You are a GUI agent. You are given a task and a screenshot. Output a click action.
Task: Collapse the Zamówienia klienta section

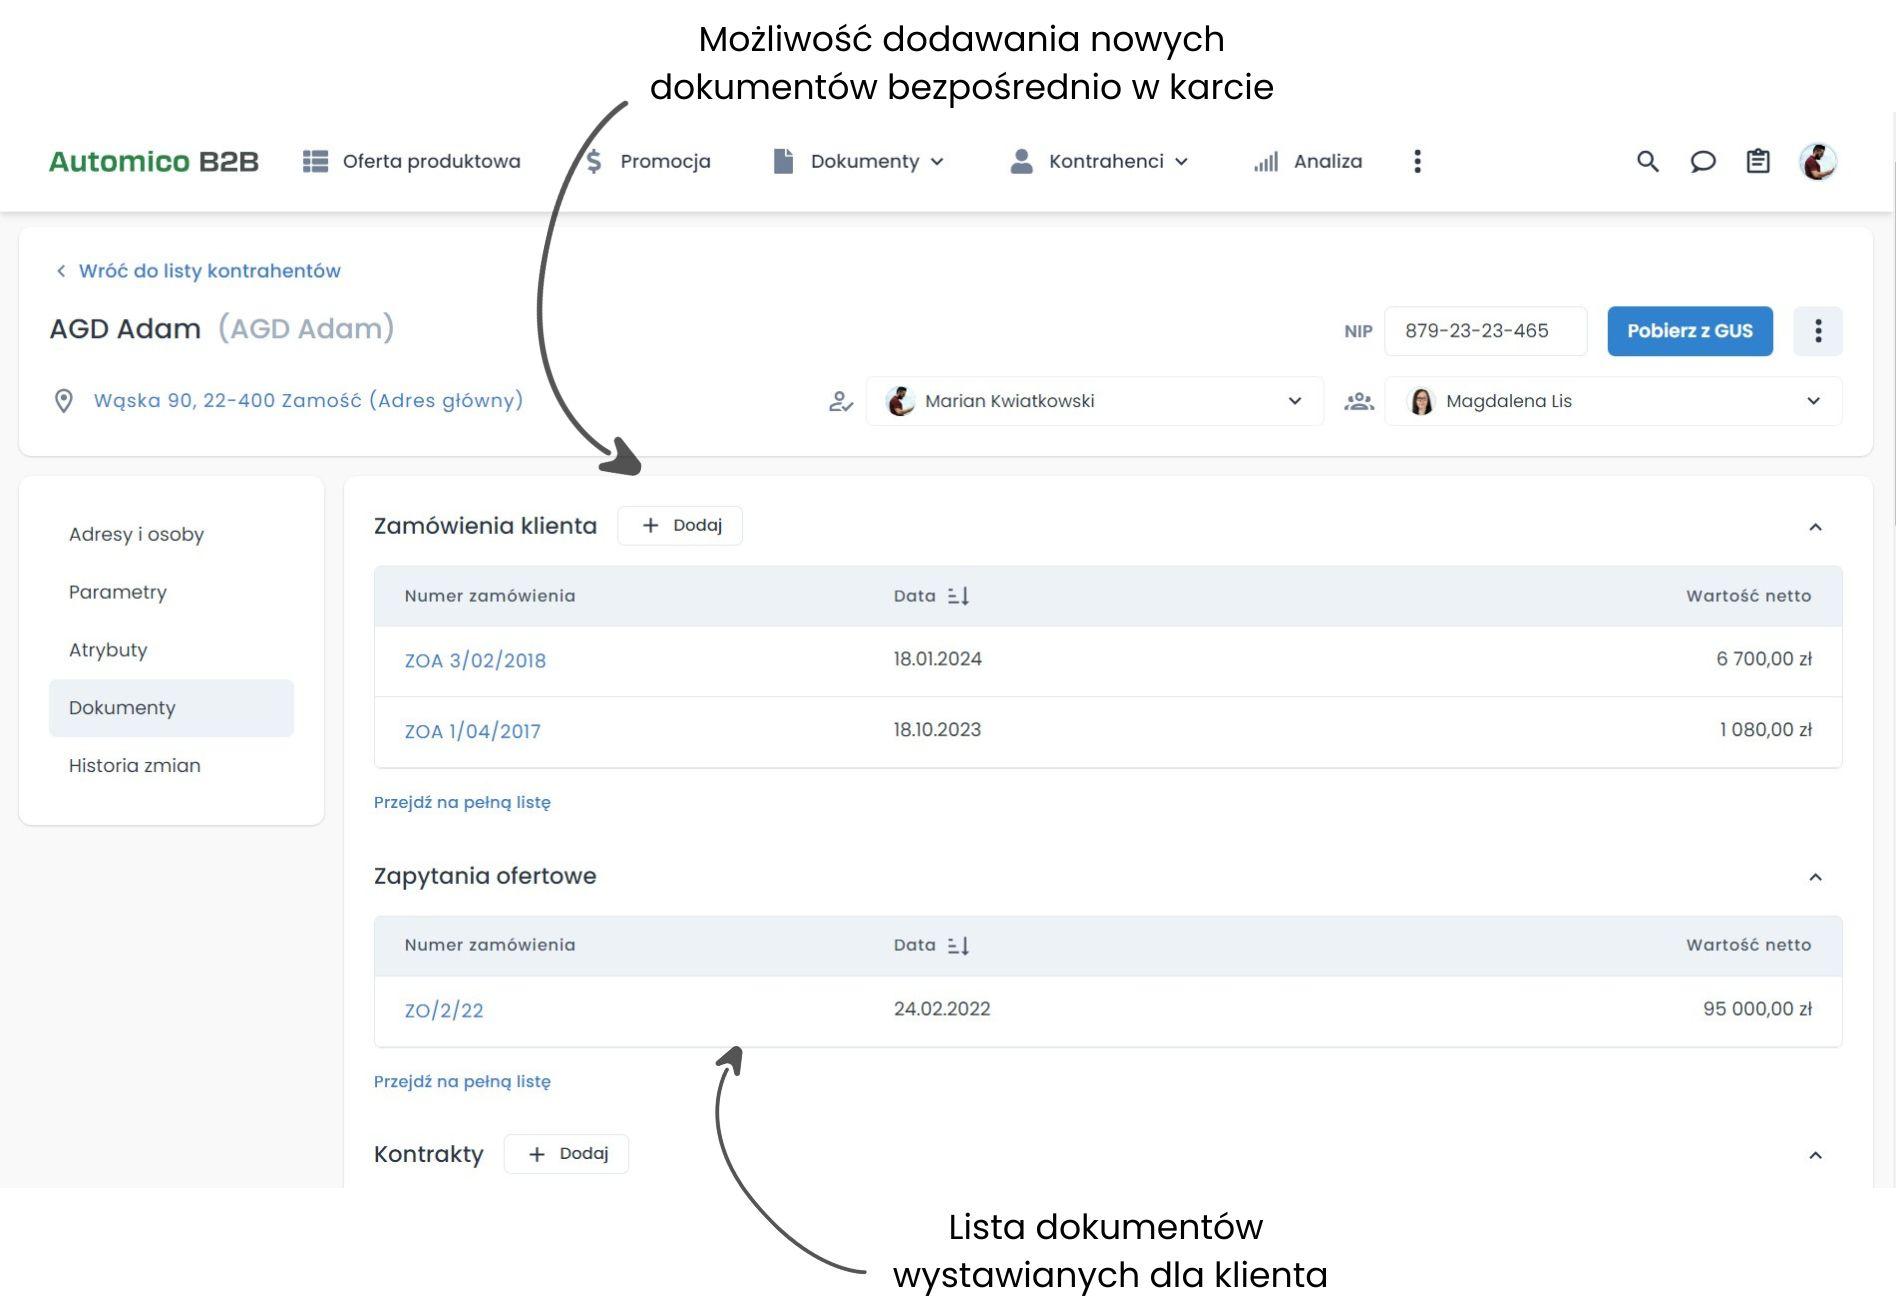click(1815, 527)
